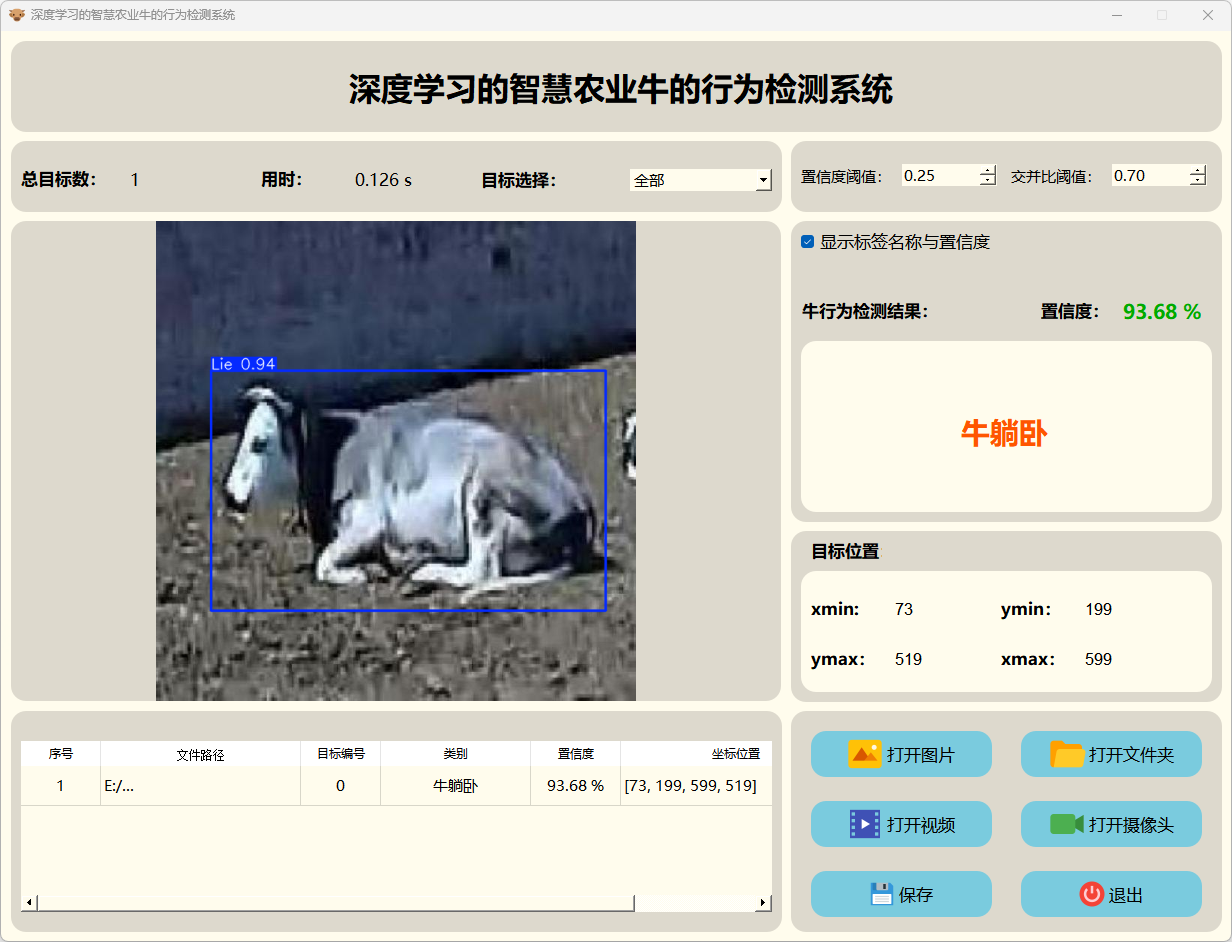
Task: Open the 目标选择 dropdown showing 全部
Action: (701, 180)
